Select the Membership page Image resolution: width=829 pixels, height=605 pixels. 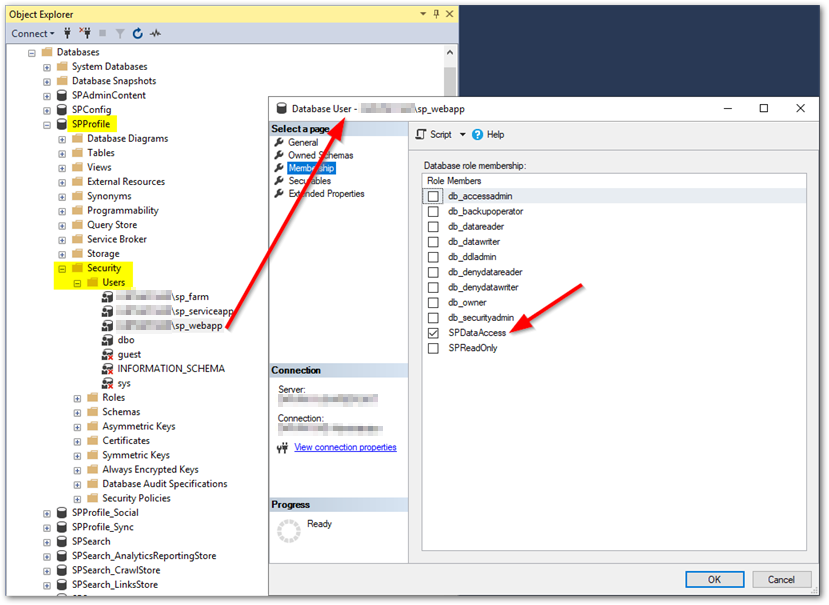point(311,168)
